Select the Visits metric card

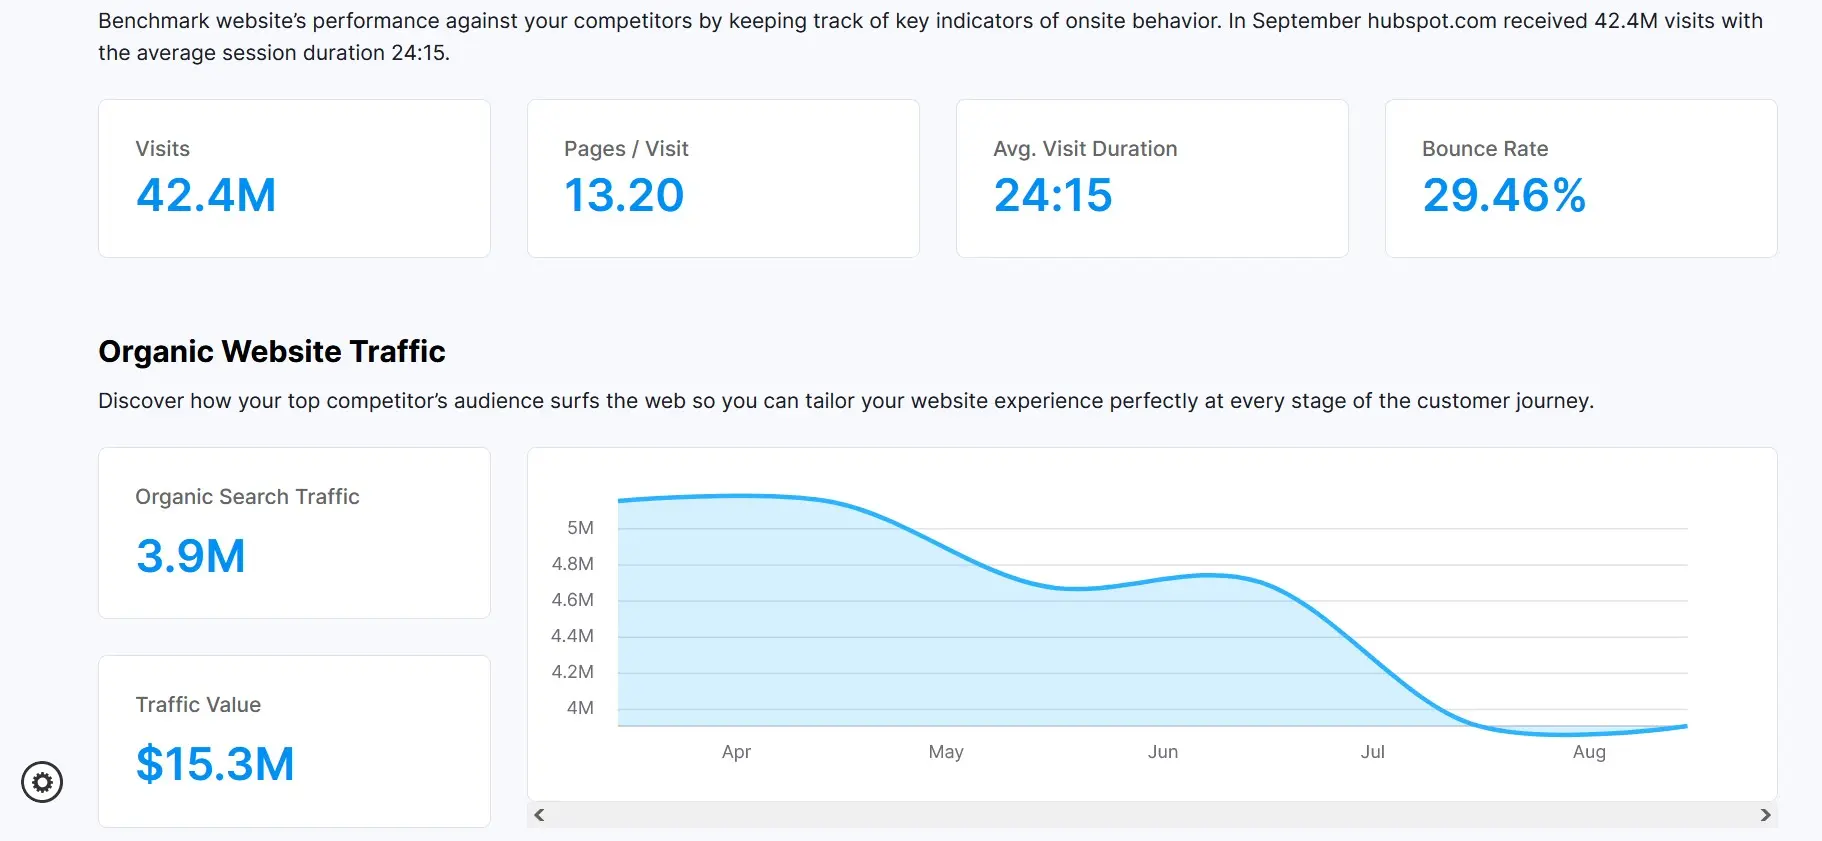293,178
